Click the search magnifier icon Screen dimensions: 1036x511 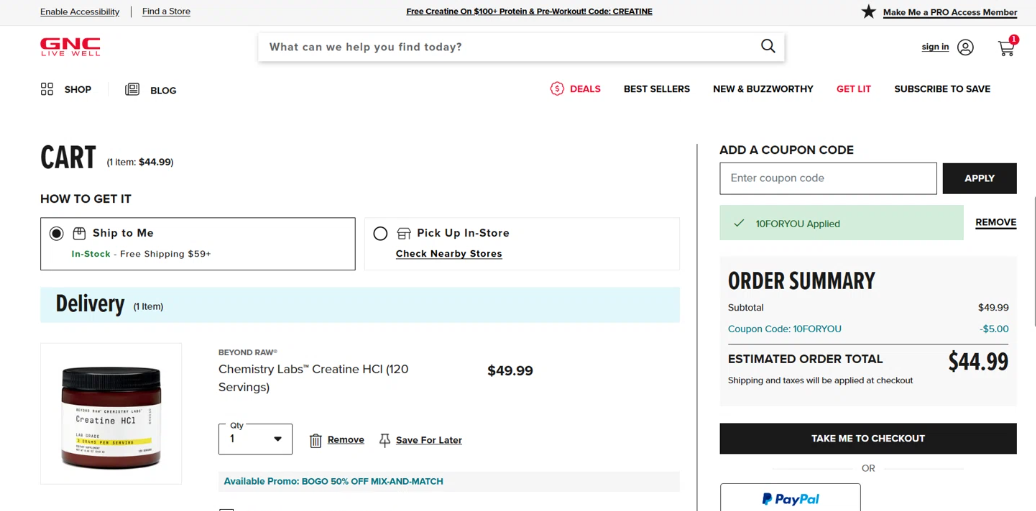coord(767,46)
